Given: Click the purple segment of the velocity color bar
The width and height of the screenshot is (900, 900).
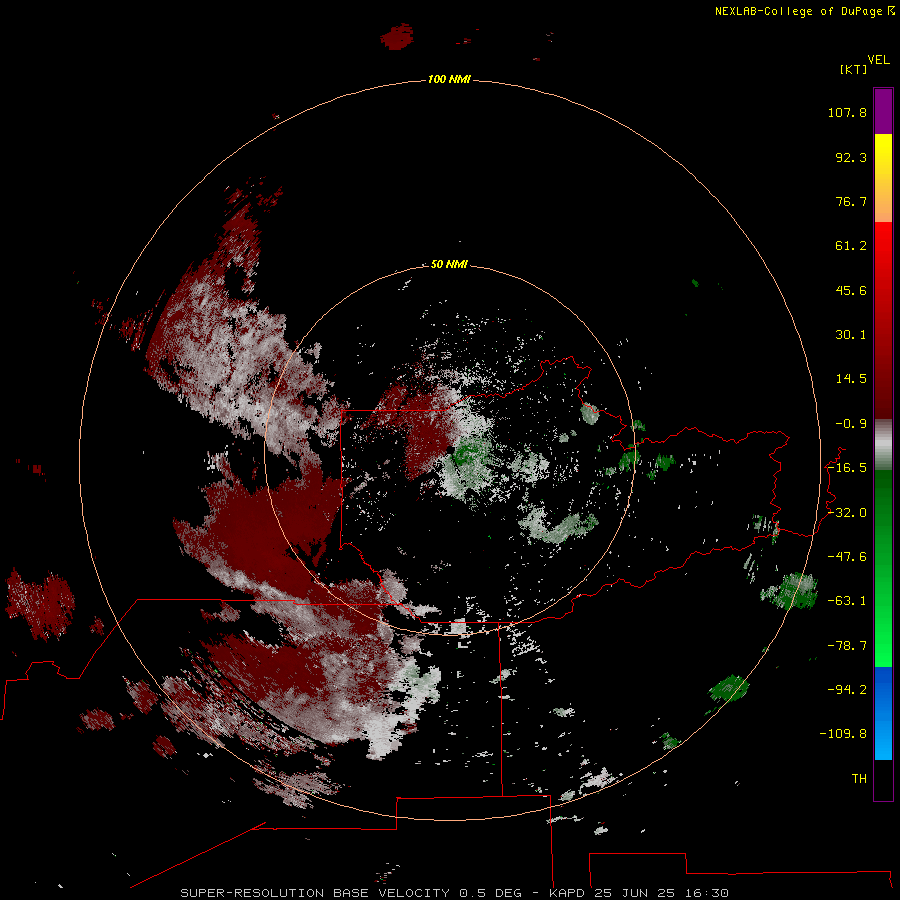Looking at the screenshot, I should tap(883, 111).
